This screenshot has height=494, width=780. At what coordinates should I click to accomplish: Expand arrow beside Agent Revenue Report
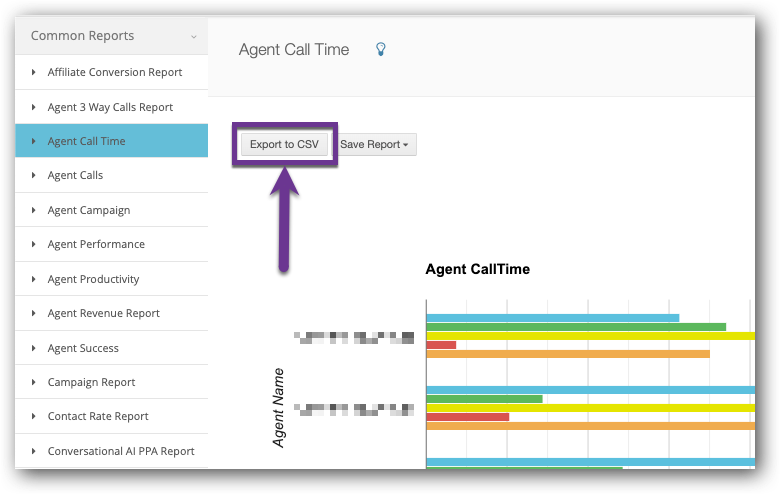pos(33,313)
